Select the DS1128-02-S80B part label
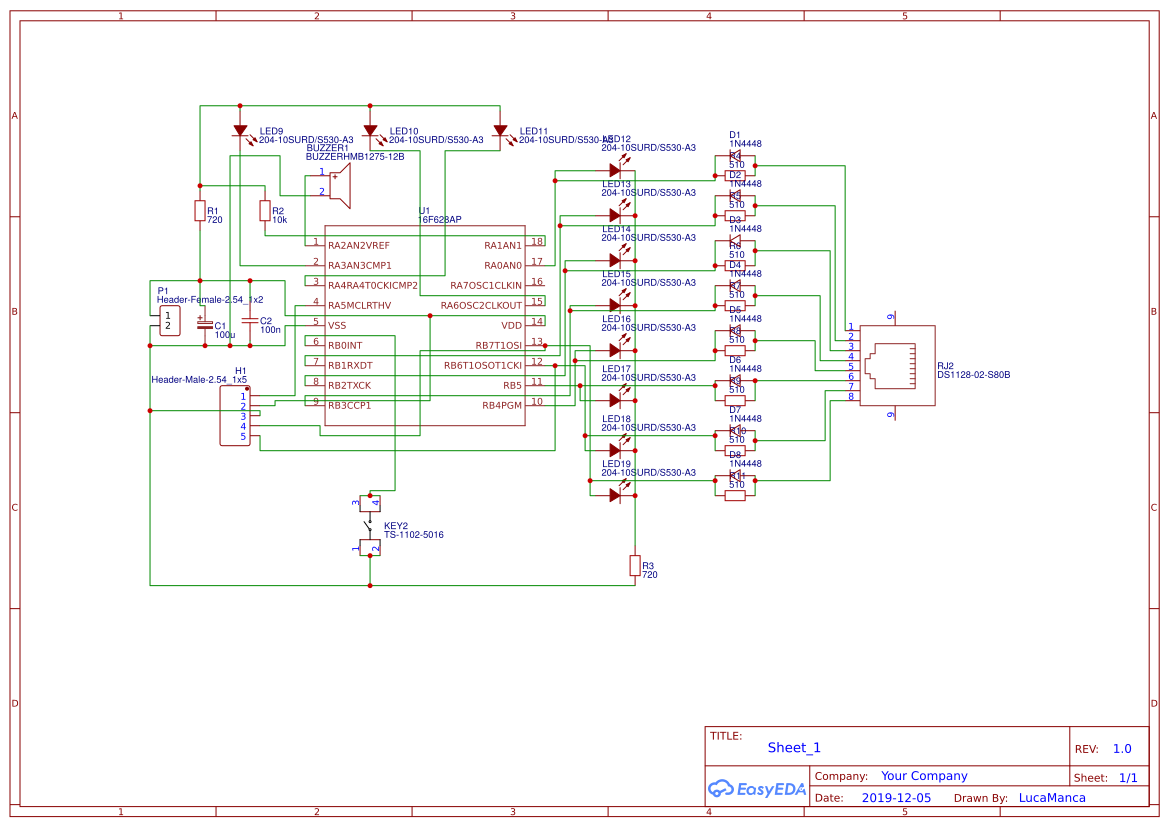This screenshot has width=1170, height=827. pyautogui.click(x=974, y=375)
